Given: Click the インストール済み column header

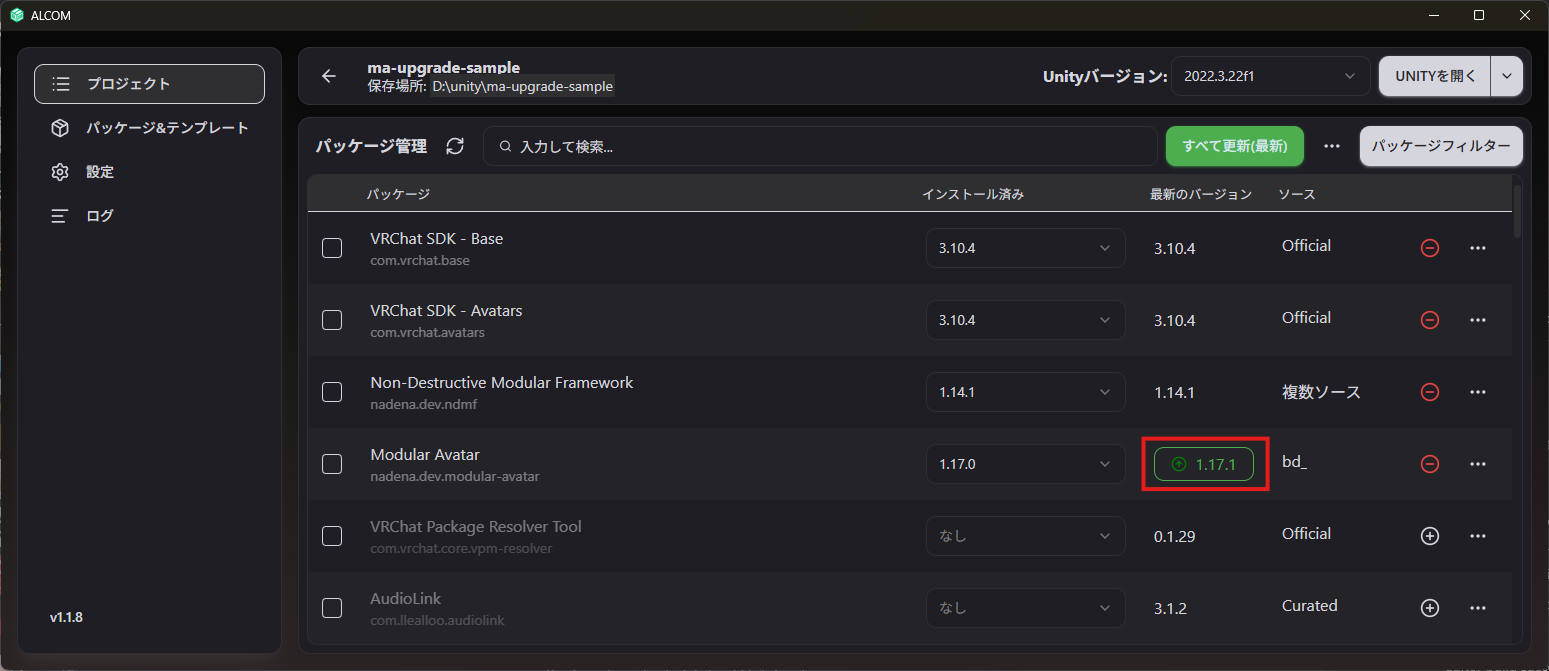Looking at the screenshot, I should pyautogui.click(x=973, y=194).
